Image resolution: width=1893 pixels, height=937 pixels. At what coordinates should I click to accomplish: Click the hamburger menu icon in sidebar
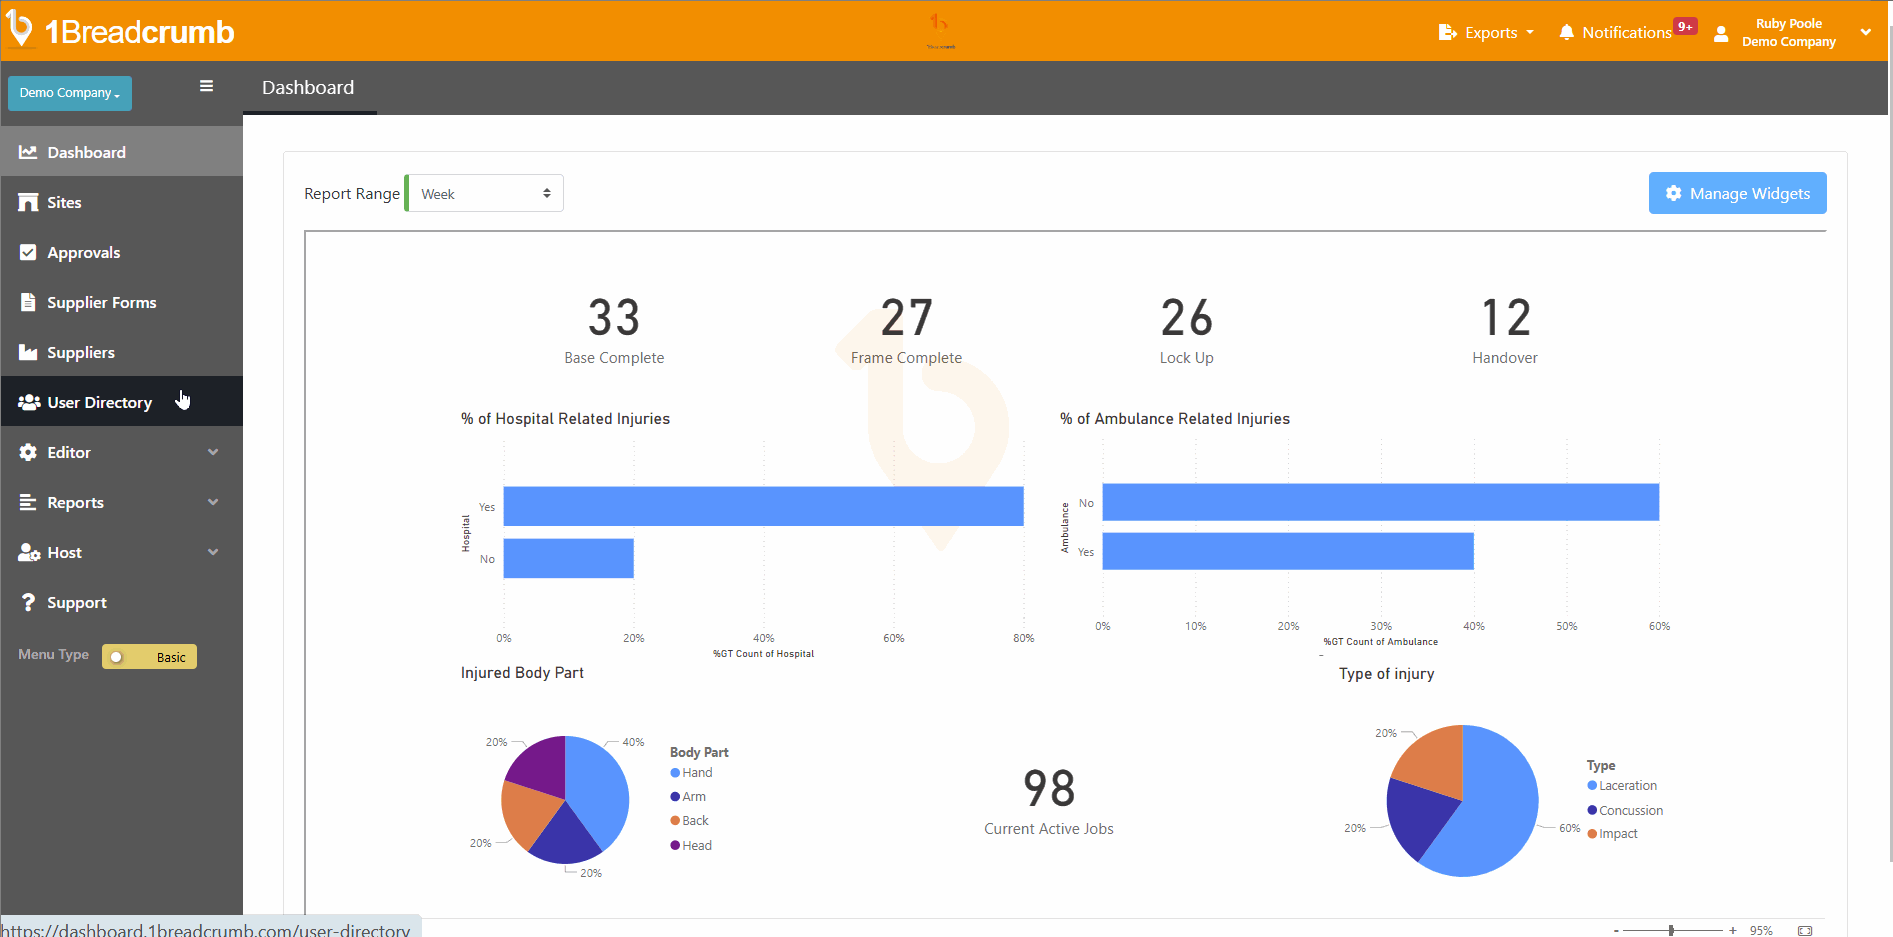tap(206, 86)
